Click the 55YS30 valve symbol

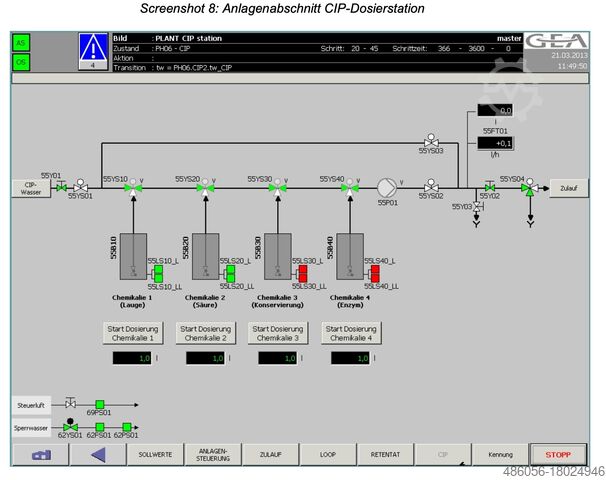tap(273, 187)
